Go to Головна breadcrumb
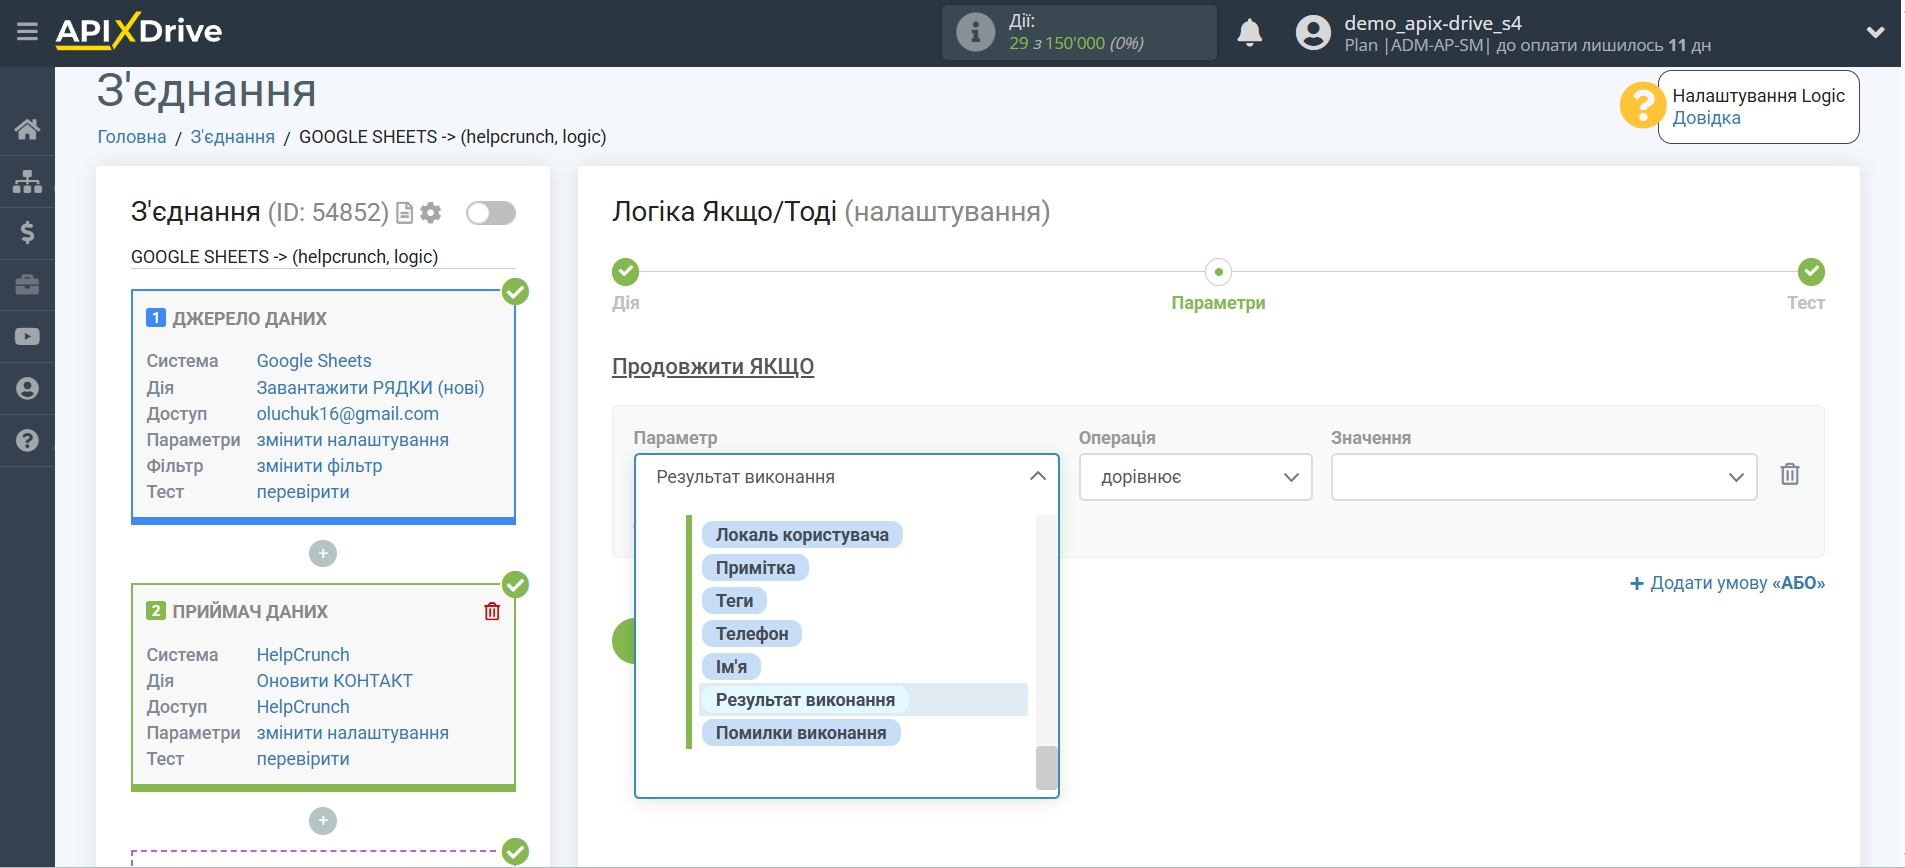 tap(132, 137)
